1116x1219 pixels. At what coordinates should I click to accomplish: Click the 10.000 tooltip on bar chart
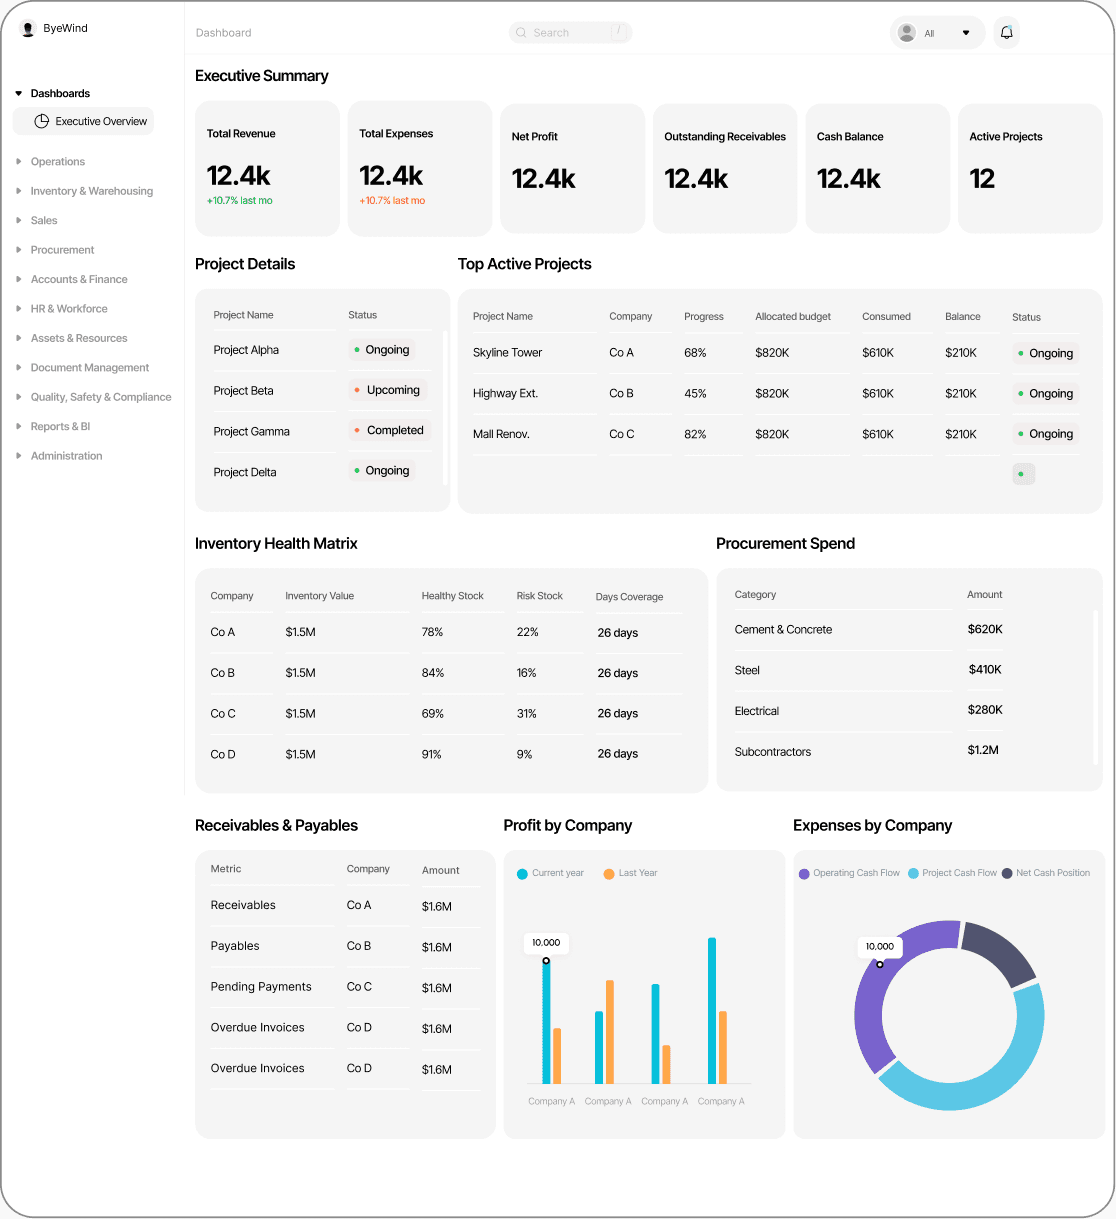(546, 943)
